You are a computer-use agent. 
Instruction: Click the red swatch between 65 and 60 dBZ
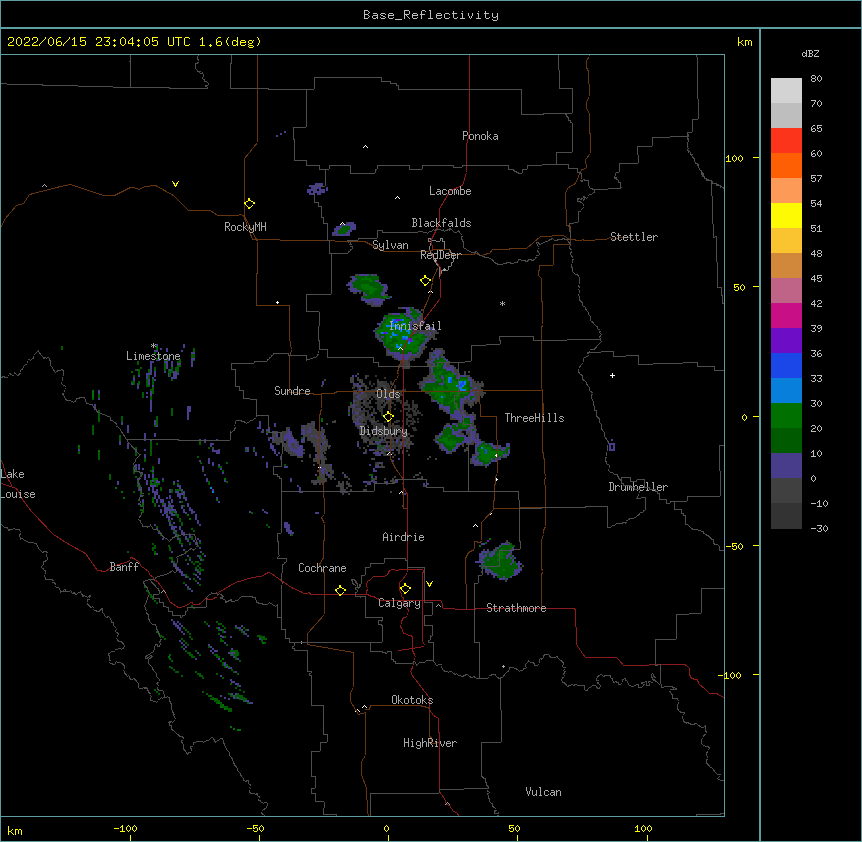tap(786, 141)
